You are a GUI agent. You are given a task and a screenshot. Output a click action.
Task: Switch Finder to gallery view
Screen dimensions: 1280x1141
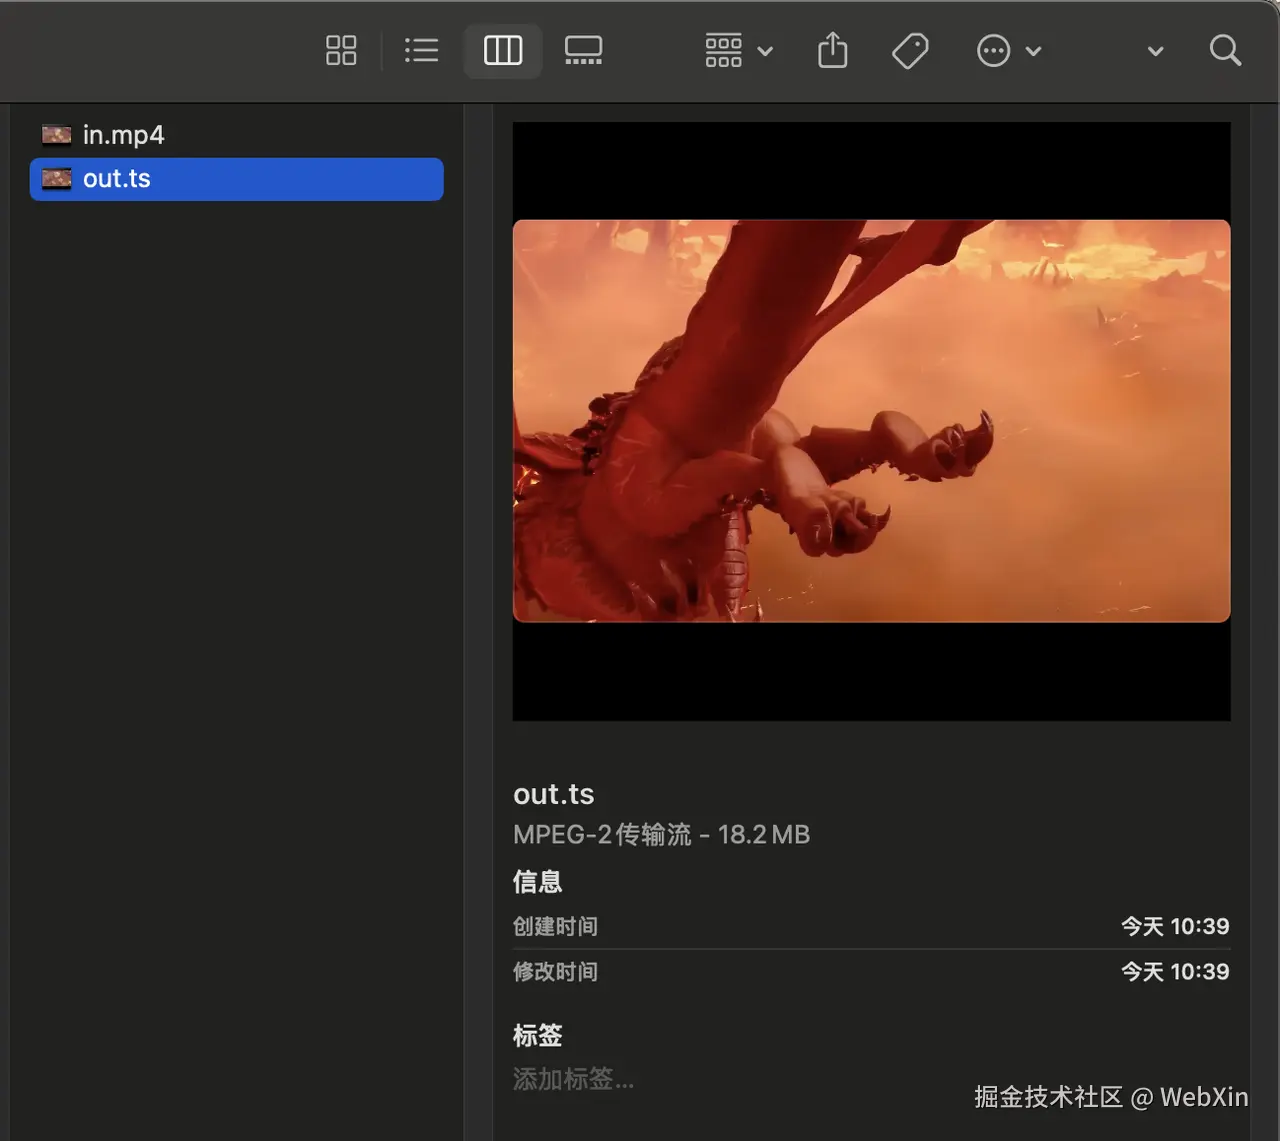point(583,50)
